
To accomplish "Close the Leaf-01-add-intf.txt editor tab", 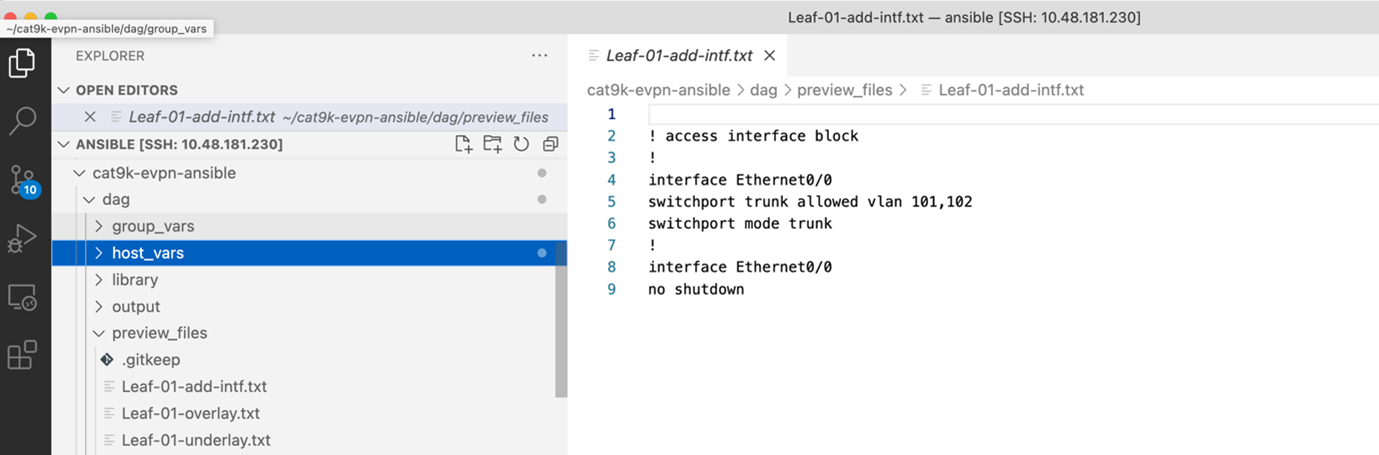I will [770, 56].
